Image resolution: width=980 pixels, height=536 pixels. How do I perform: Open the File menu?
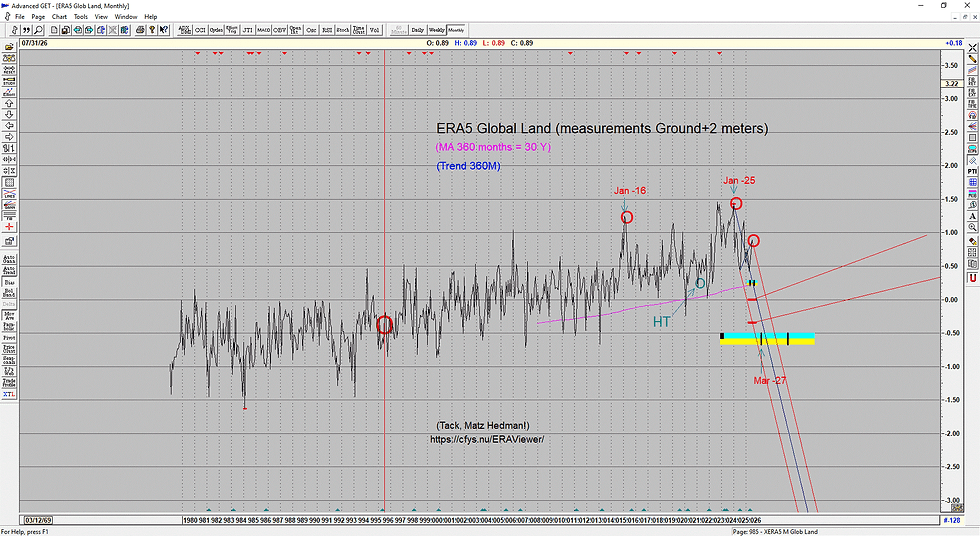(19, 17)
